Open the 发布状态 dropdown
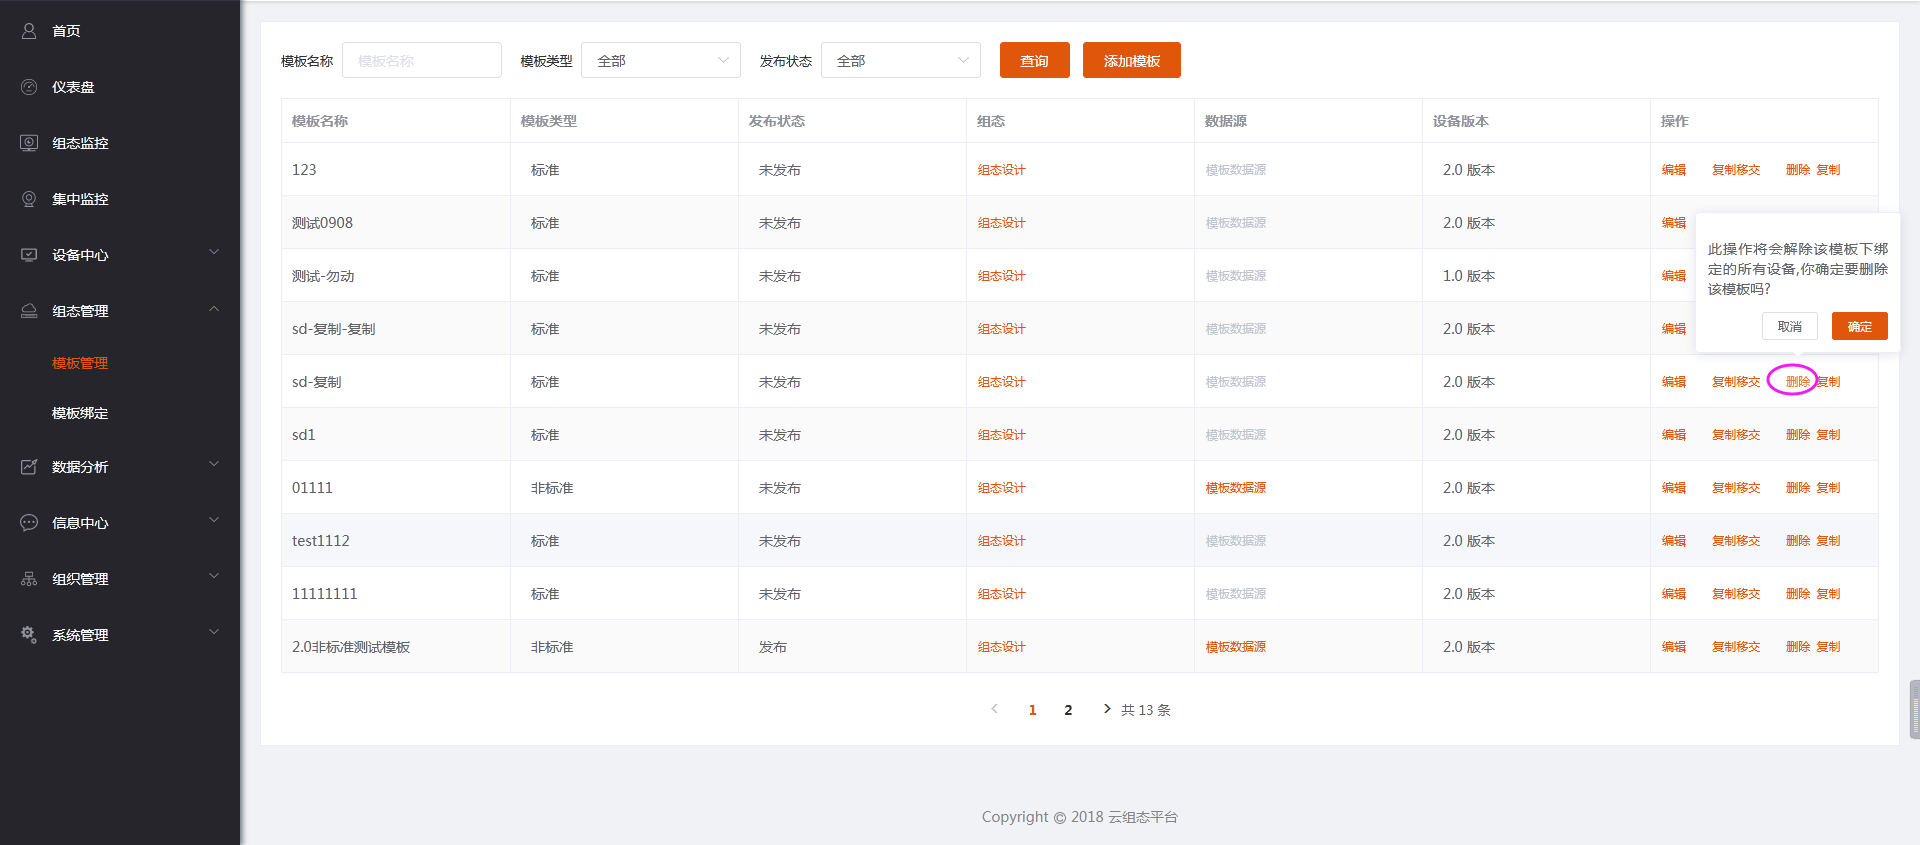Viewport: 1920px width, 845px height. click(x=900, y=61)
